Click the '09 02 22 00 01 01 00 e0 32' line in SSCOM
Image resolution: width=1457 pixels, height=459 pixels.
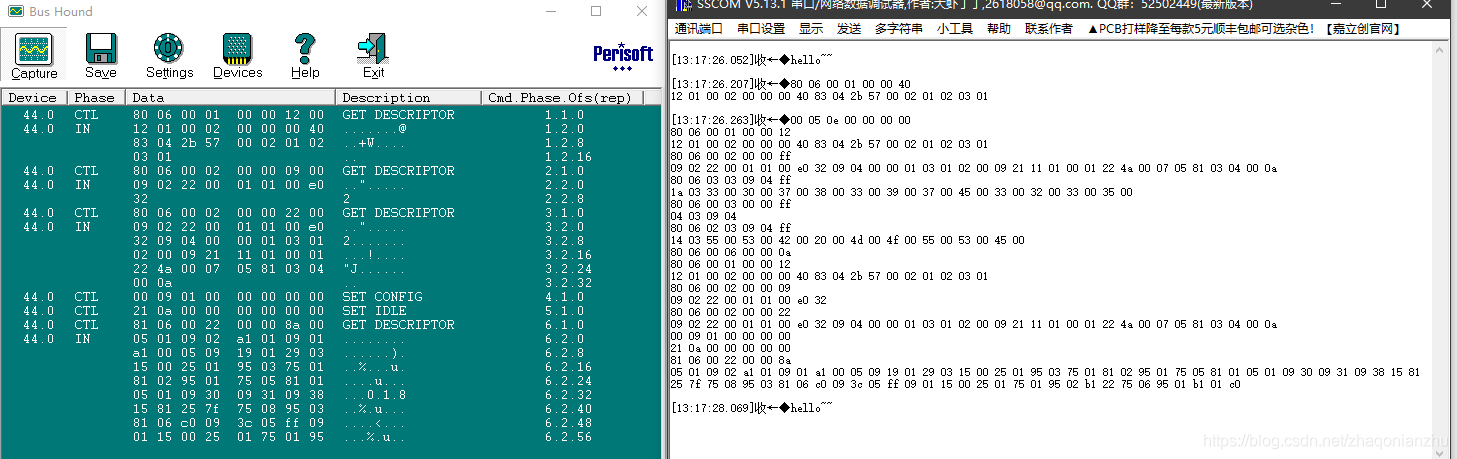click(749, 300)
